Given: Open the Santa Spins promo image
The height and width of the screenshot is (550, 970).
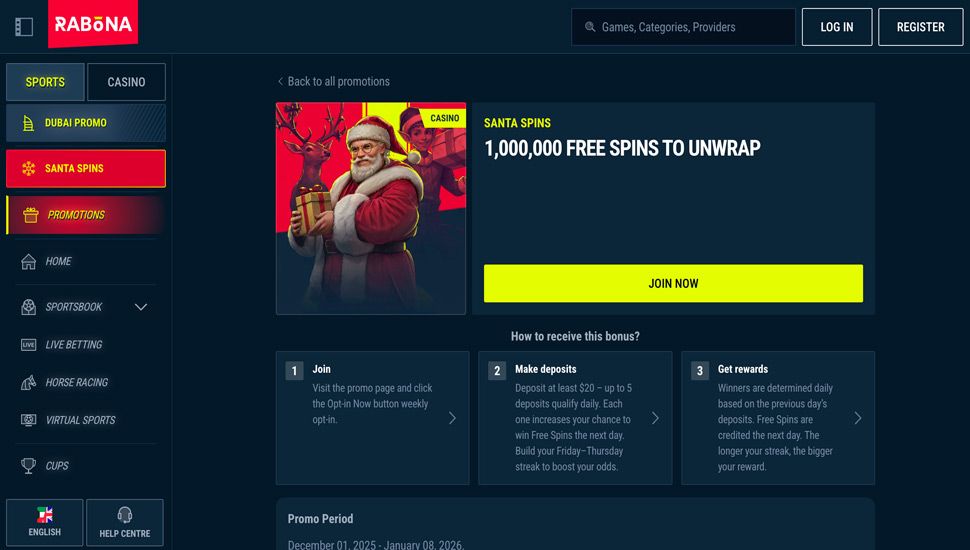Looking at the screenshot, I should (x=371, y=208).
